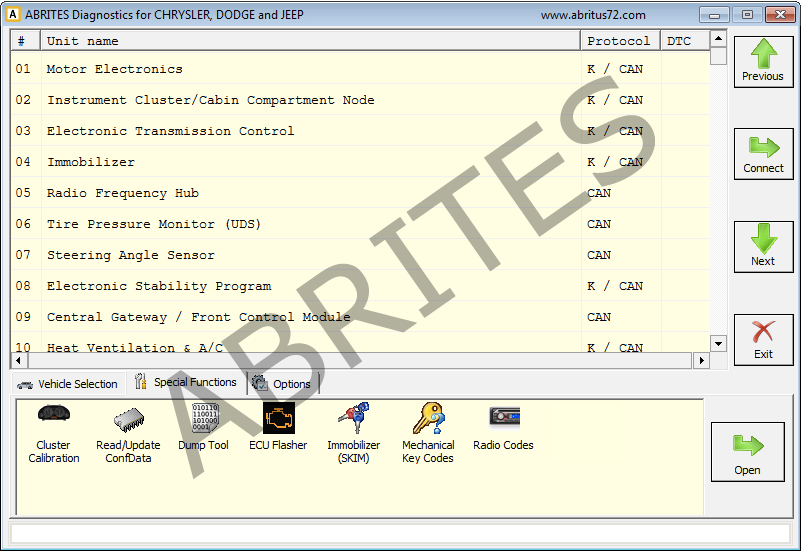Image resolution: width=802 pixels, height=554 pixels.
Task: Maximize the Abrites Diagnostics window
Action: coord(747,15)
